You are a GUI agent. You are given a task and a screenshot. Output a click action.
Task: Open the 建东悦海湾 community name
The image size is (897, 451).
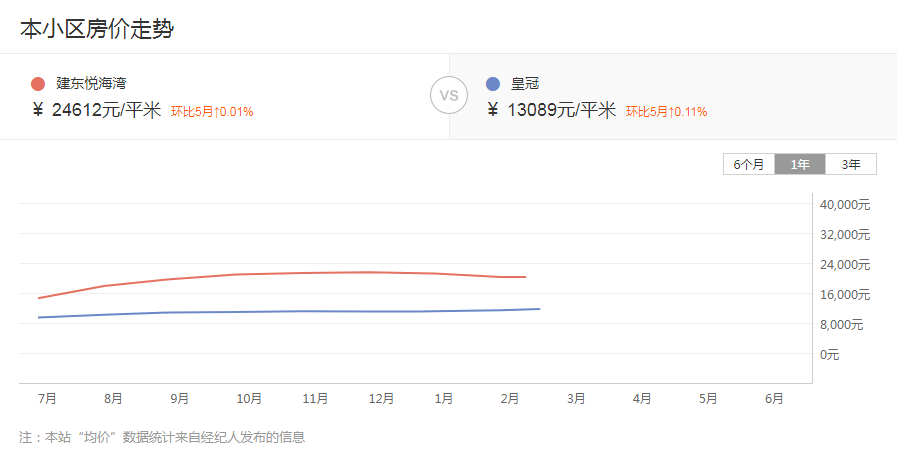91,84
